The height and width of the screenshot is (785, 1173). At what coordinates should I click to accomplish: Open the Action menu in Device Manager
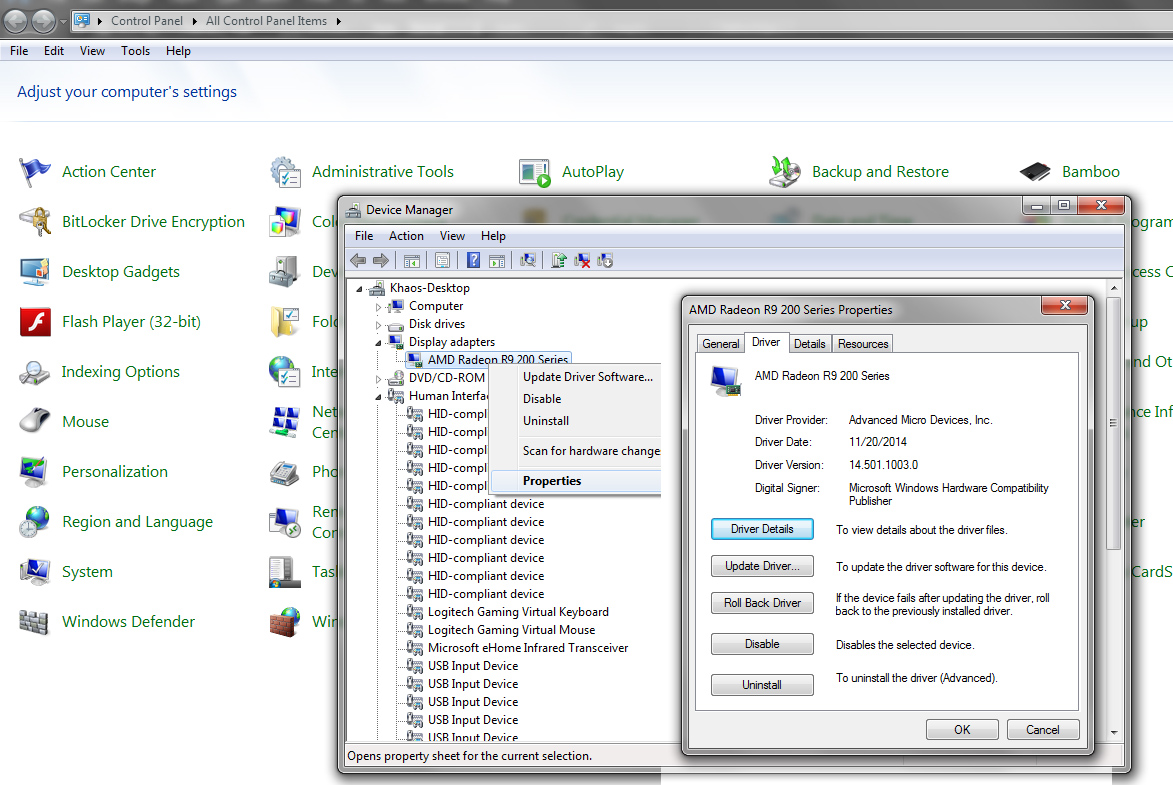(x=406, y=236)
